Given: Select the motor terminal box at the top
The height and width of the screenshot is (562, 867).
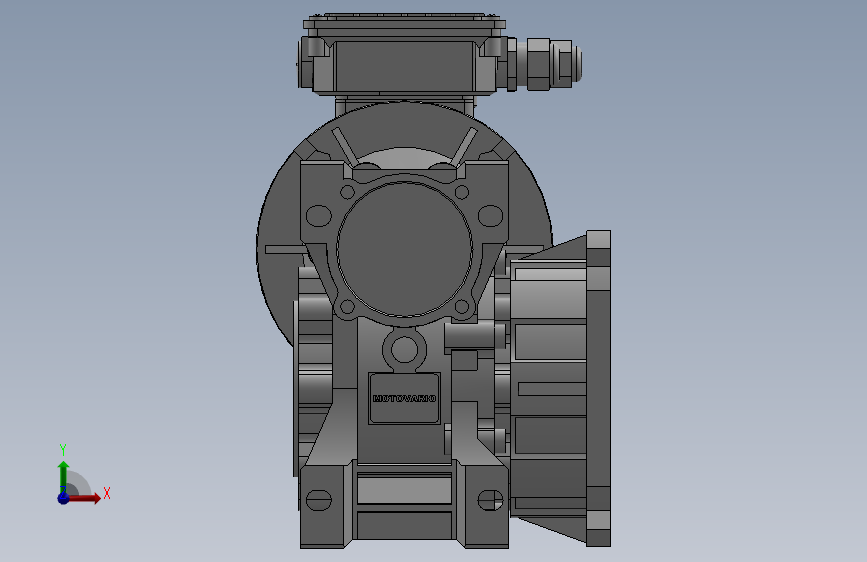Looking at the screenshot, I should 404,54.
